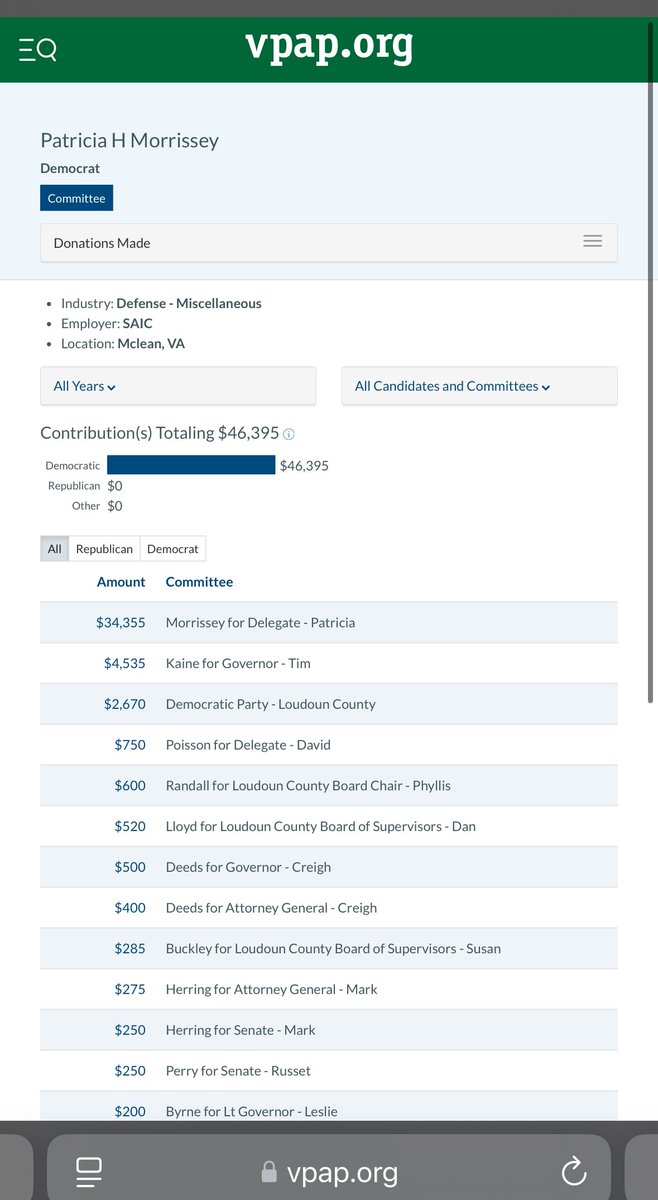Tap the vpap.org address bar field
Viewport: 658px width, 1200px height.
[340, 1172]
